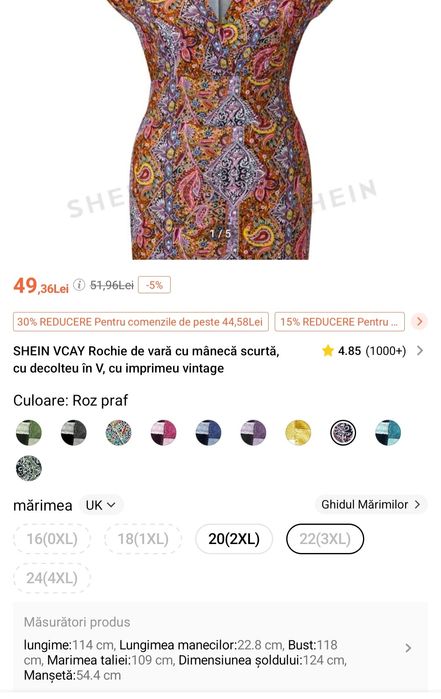Choose size 24(4XL)

pyautogui.click(x=52, y=578)
